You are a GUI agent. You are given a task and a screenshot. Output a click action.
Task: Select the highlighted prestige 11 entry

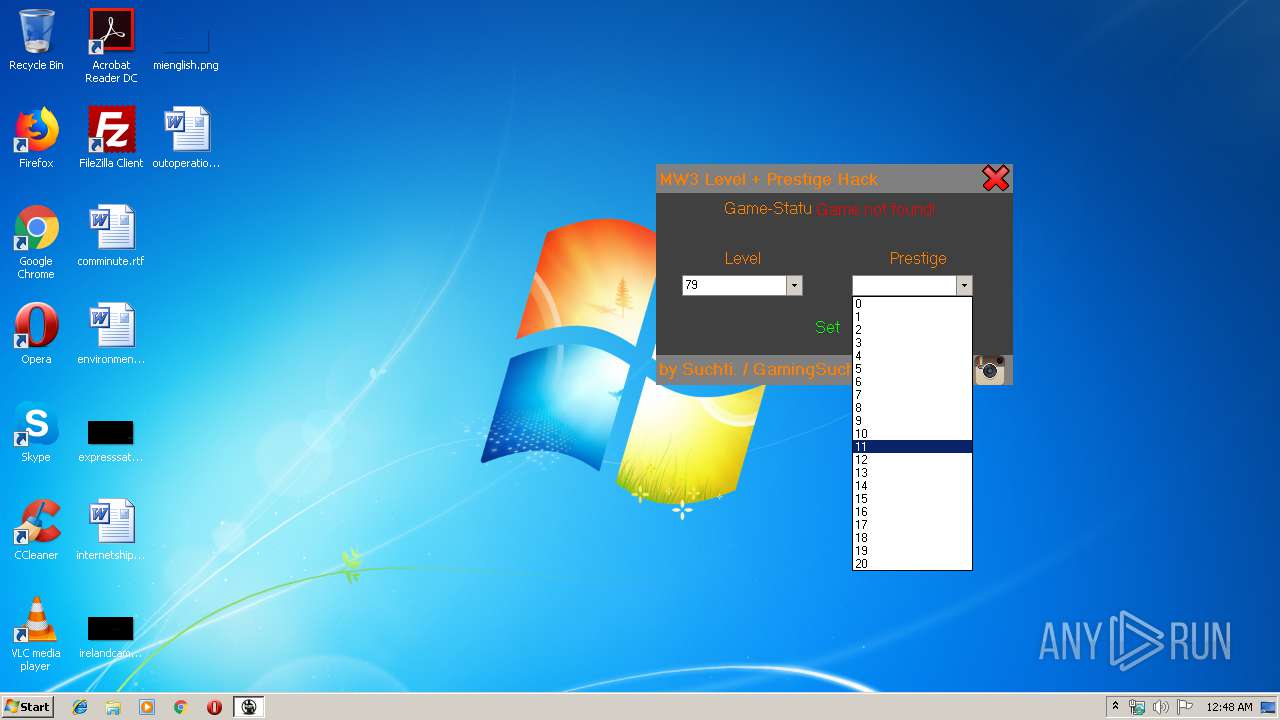coord(912,447)
